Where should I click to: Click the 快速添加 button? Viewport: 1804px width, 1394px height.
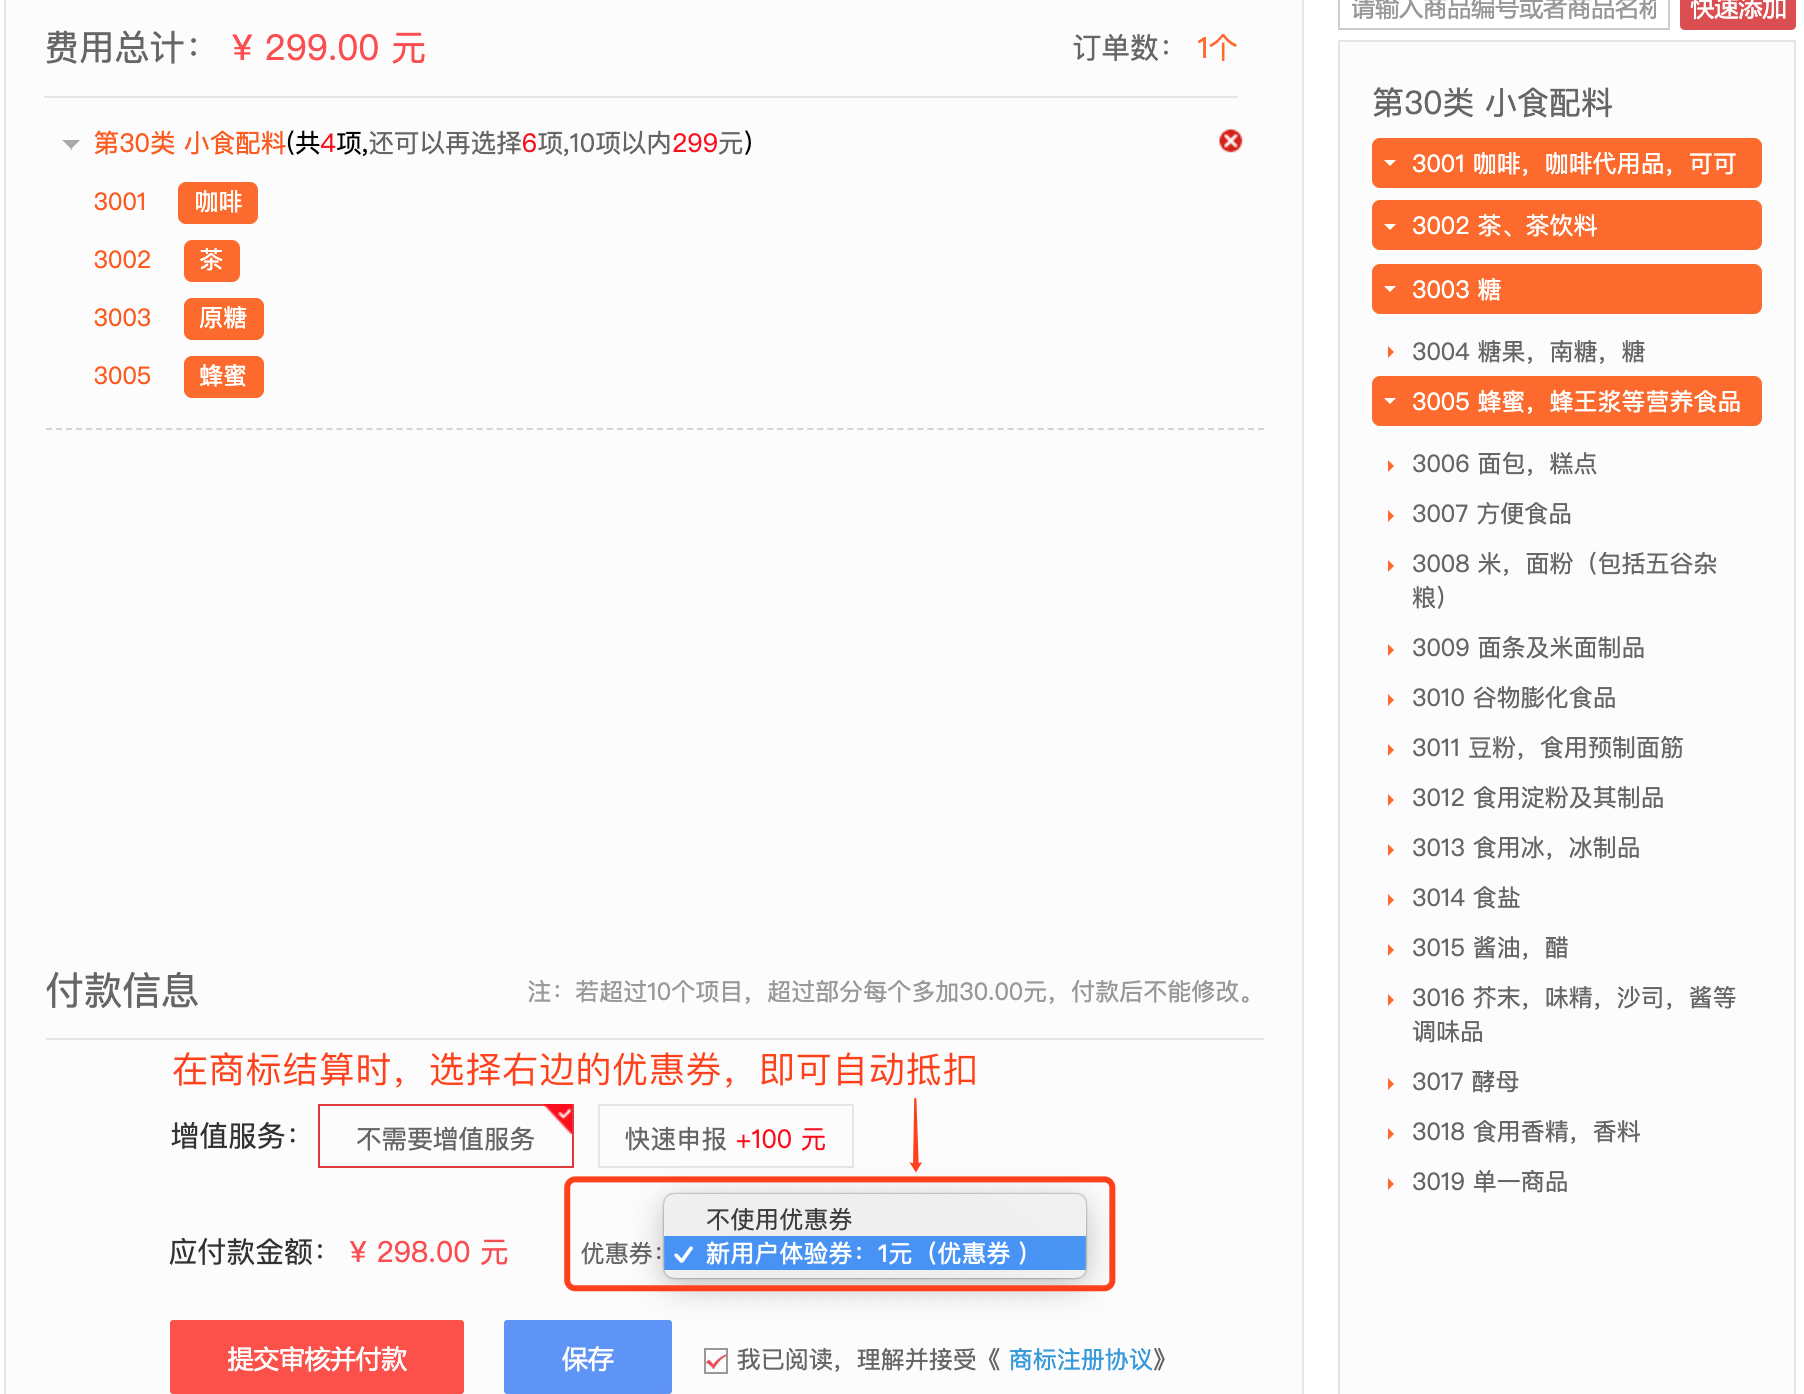pos(1738,12)
